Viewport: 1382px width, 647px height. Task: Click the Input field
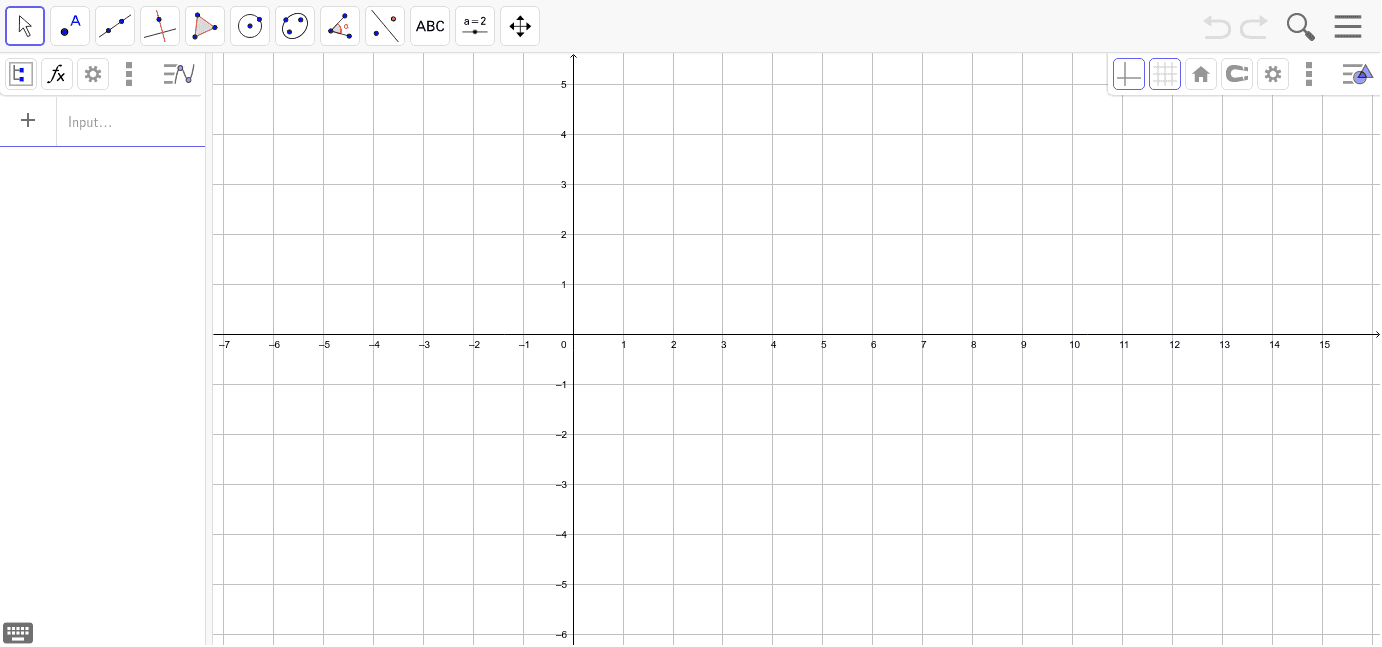[131, 122]
